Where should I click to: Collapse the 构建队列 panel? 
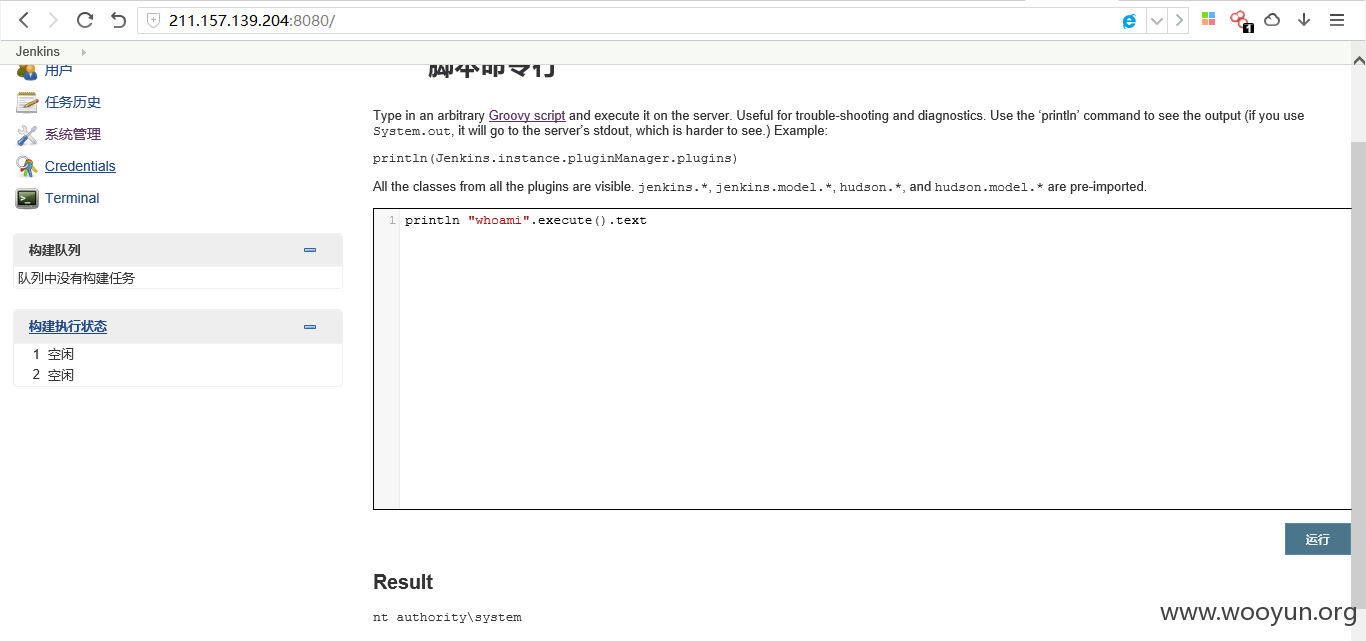pos(310,250)
